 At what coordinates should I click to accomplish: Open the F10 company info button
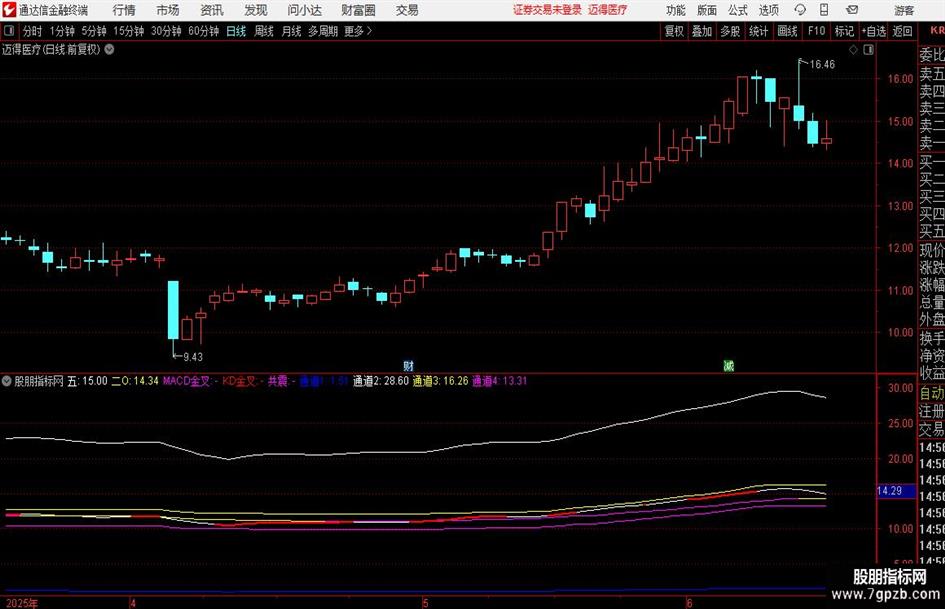817,31
